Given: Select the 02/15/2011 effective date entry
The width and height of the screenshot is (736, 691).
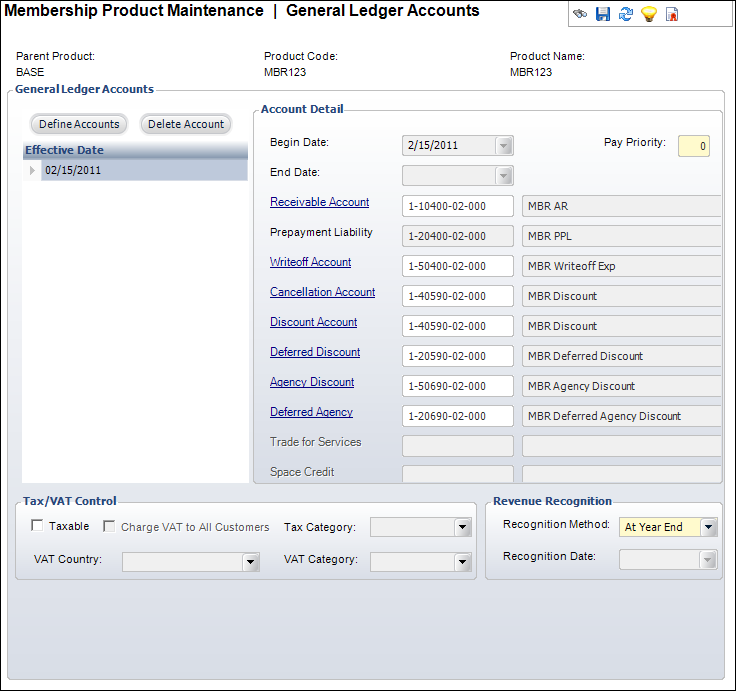Looking at the screenshot, I should (73, 171).
